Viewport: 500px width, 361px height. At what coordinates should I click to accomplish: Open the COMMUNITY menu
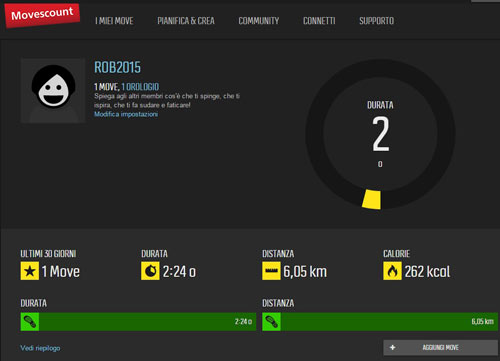tap(259, 21)
